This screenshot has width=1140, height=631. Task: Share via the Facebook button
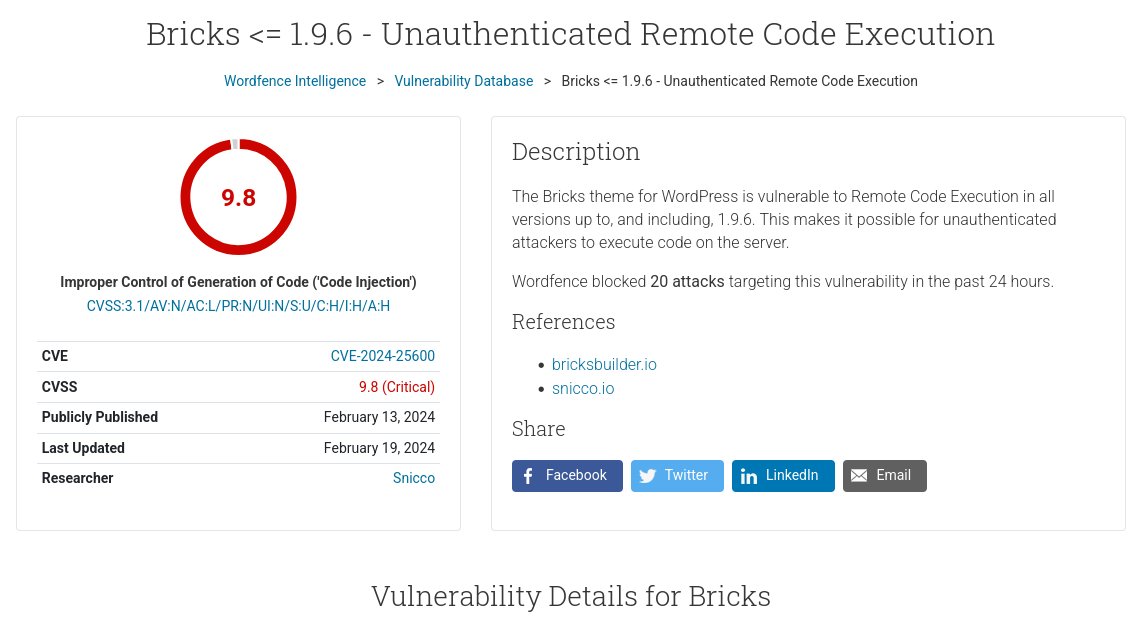[567, 476]
